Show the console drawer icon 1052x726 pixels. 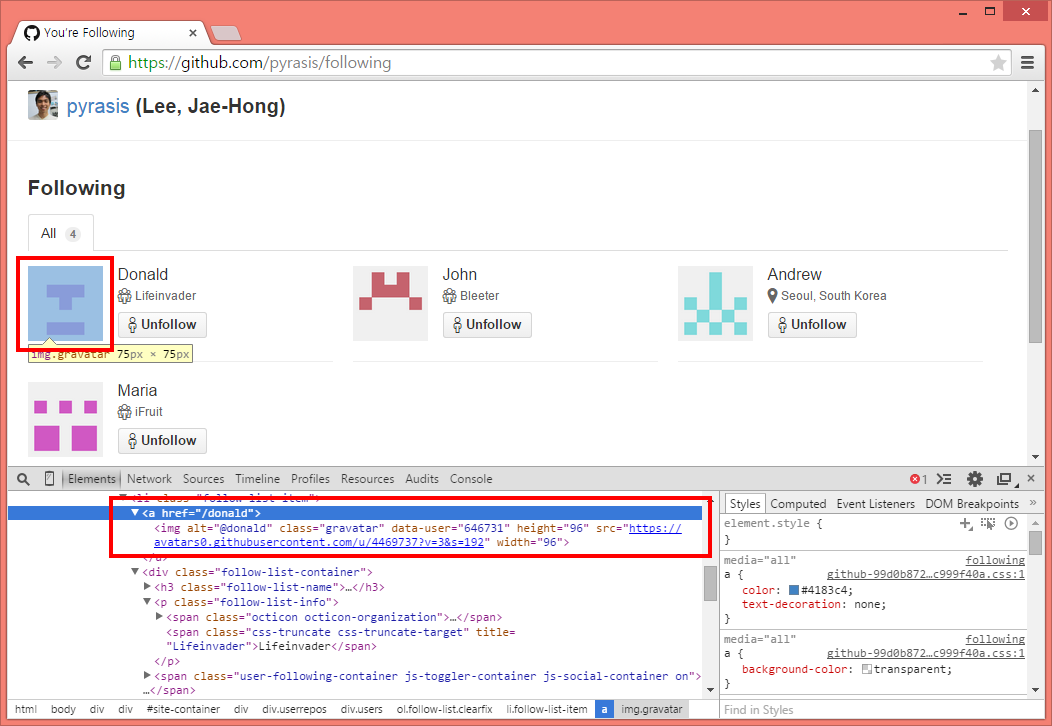click(944, 479)
